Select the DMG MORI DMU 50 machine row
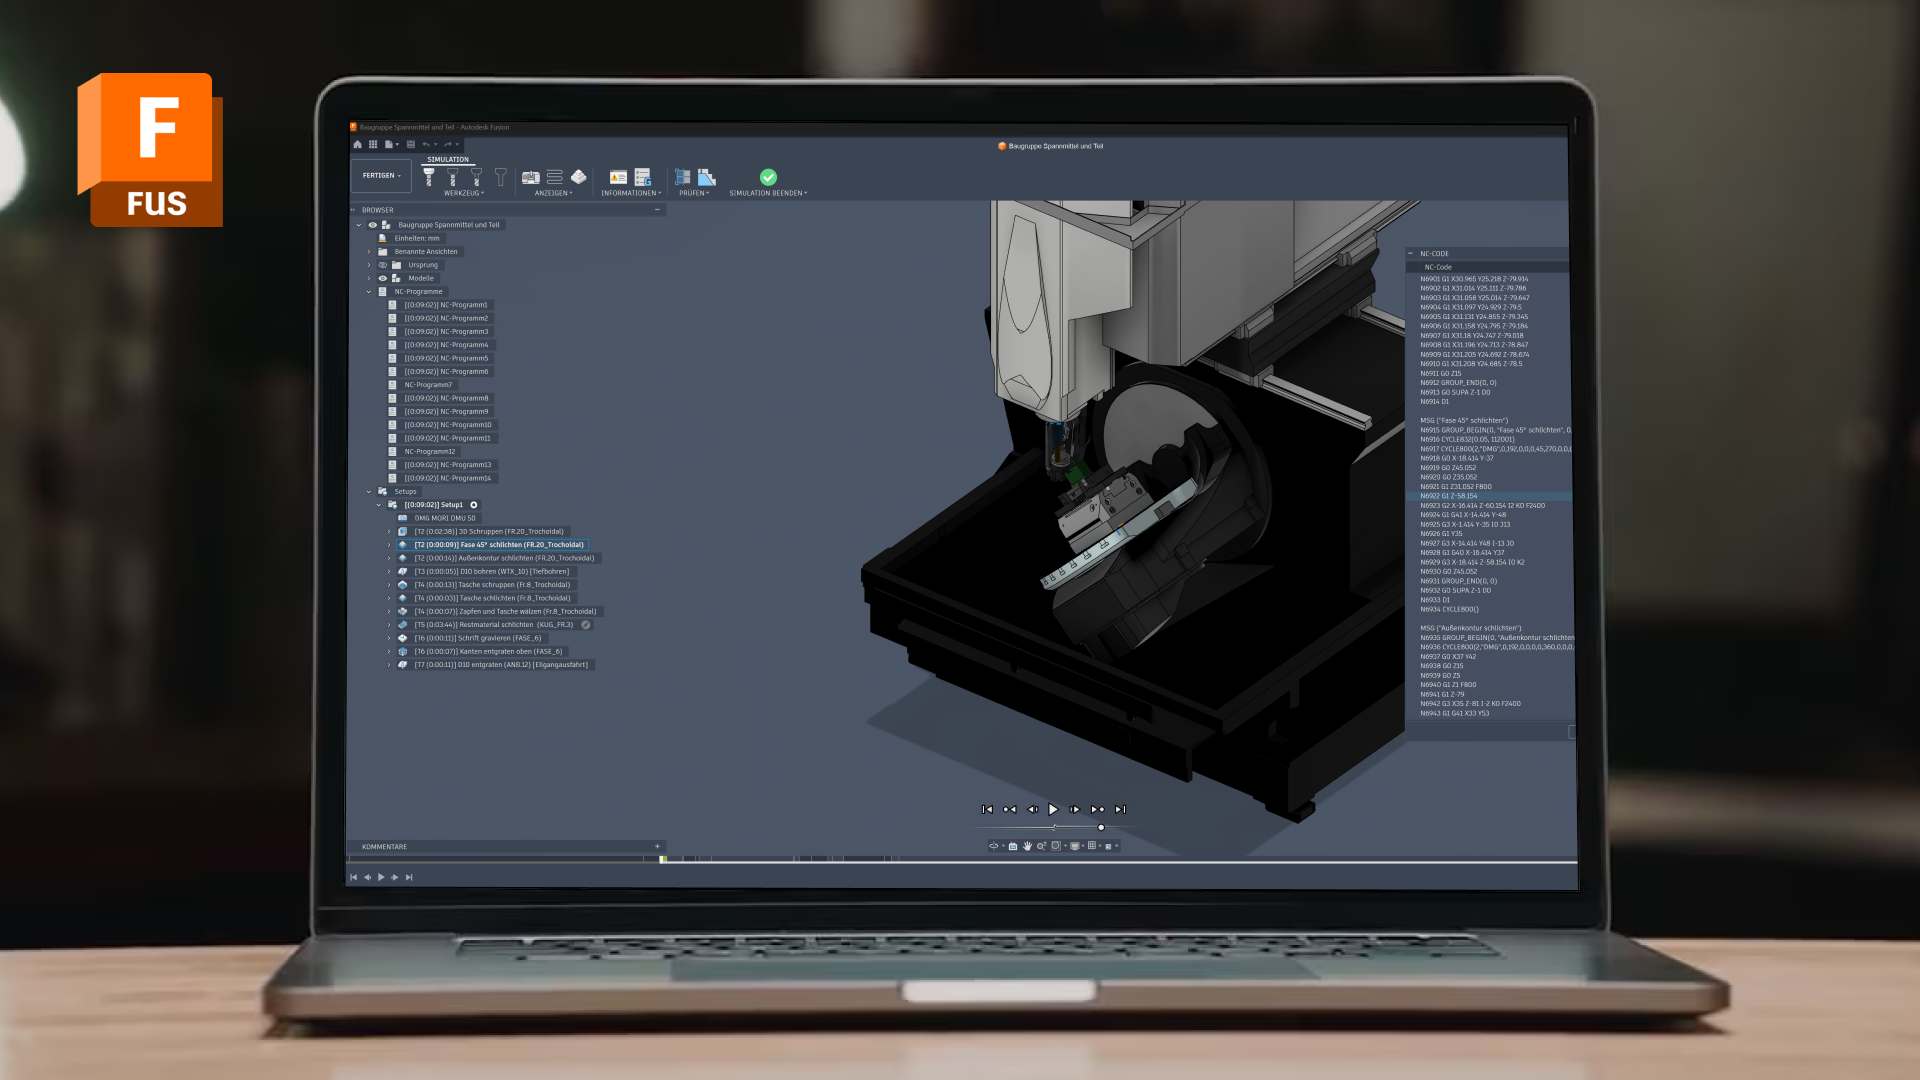The width and height of the screenshot is (1920, 1080). click(439, 518)
